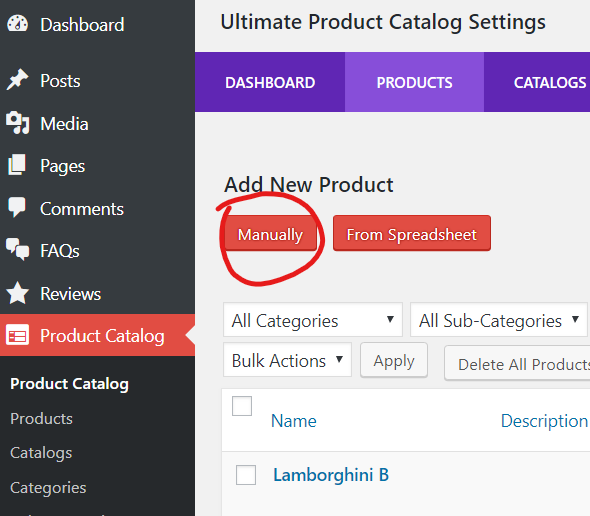This screenshot has width=590, height=516.
Task: Open the All Categories dropdown
Action: click(313, 320)
